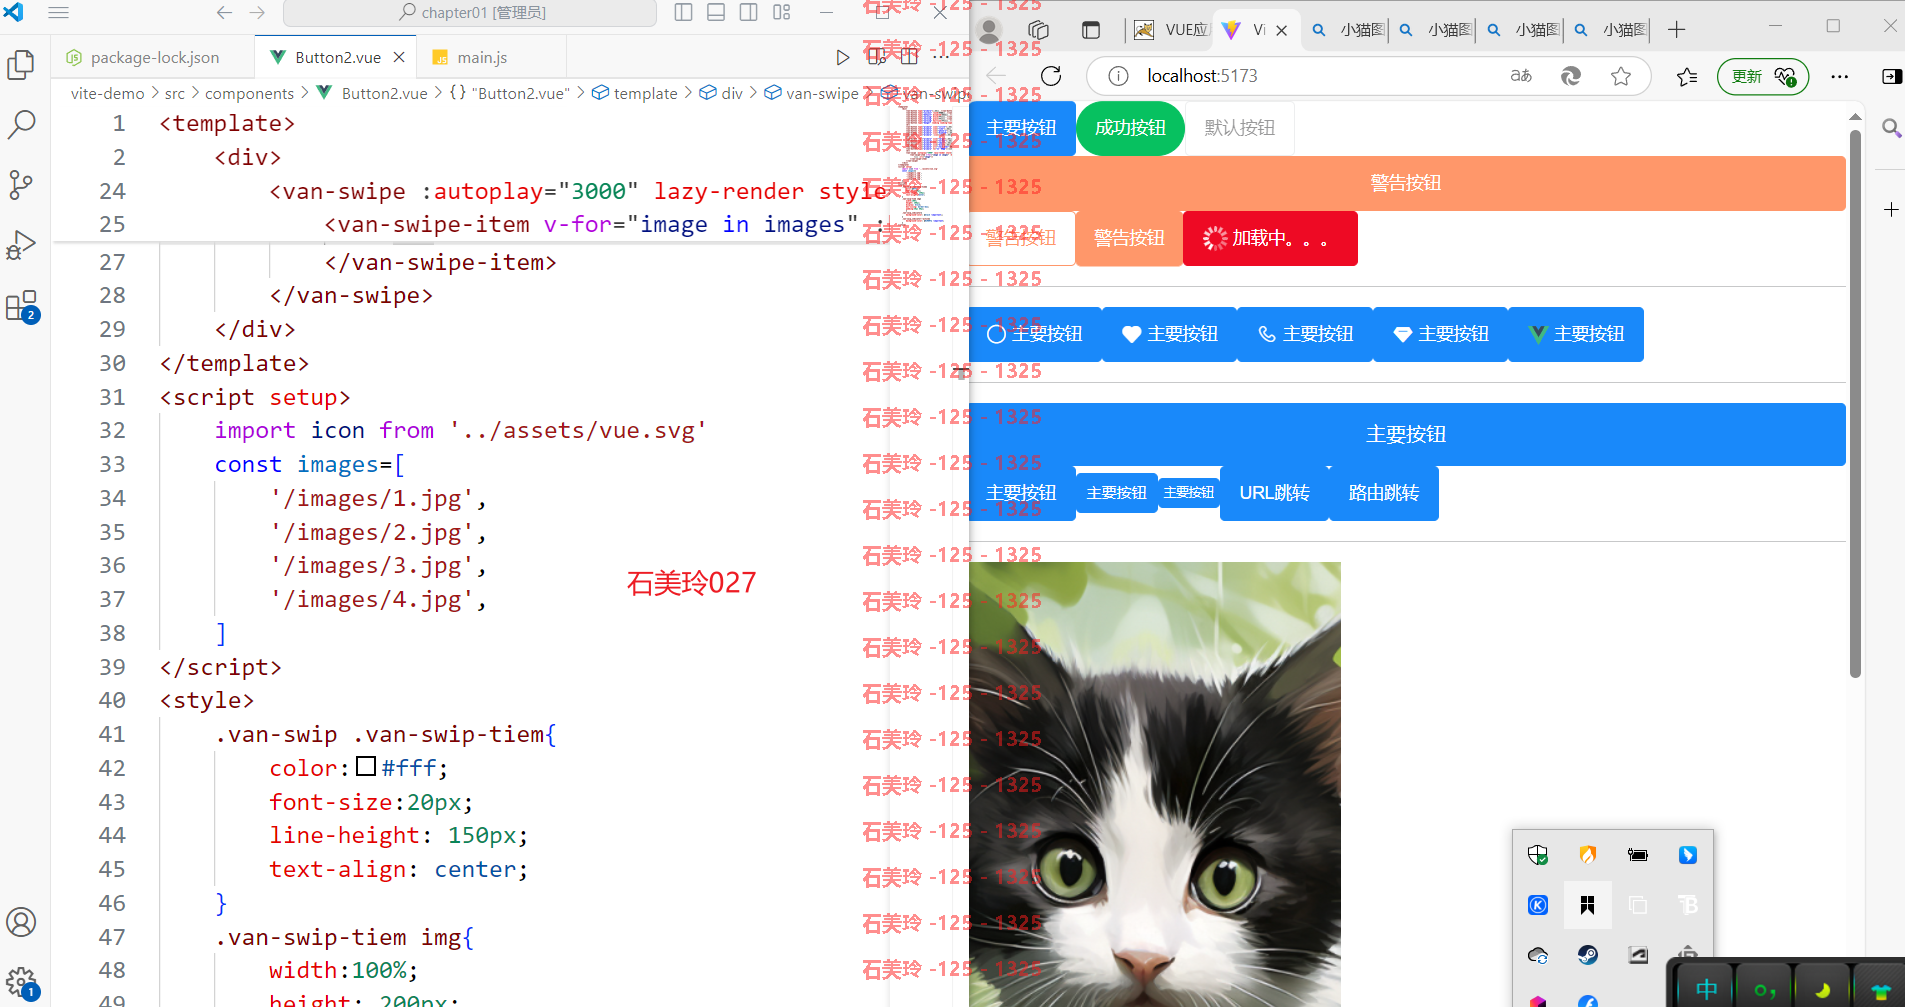Viewport: 1905px width, 1007px height.
Task: Click the 主要按钮 with phone icon
Action: (x=1305, y=334)
